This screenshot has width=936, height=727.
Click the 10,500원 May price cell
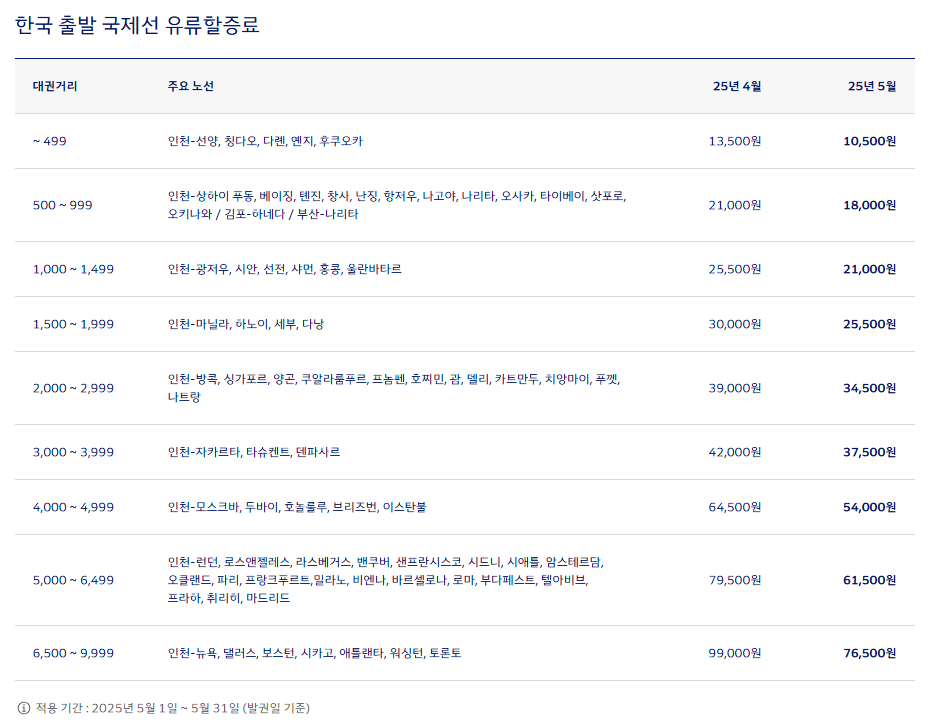[868, 141]
